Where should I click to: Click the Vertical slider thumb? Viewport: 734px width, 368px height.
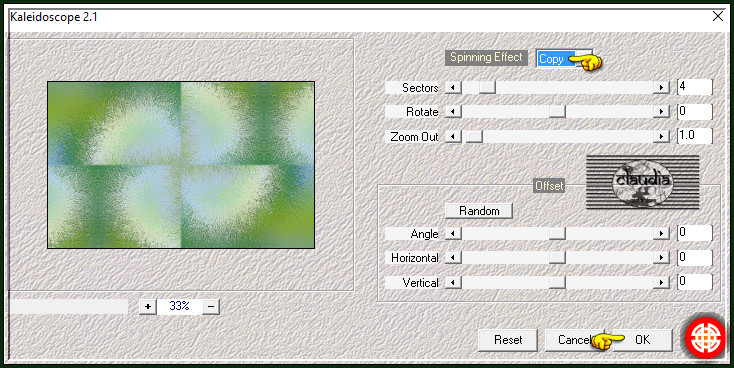coord(557,282)
